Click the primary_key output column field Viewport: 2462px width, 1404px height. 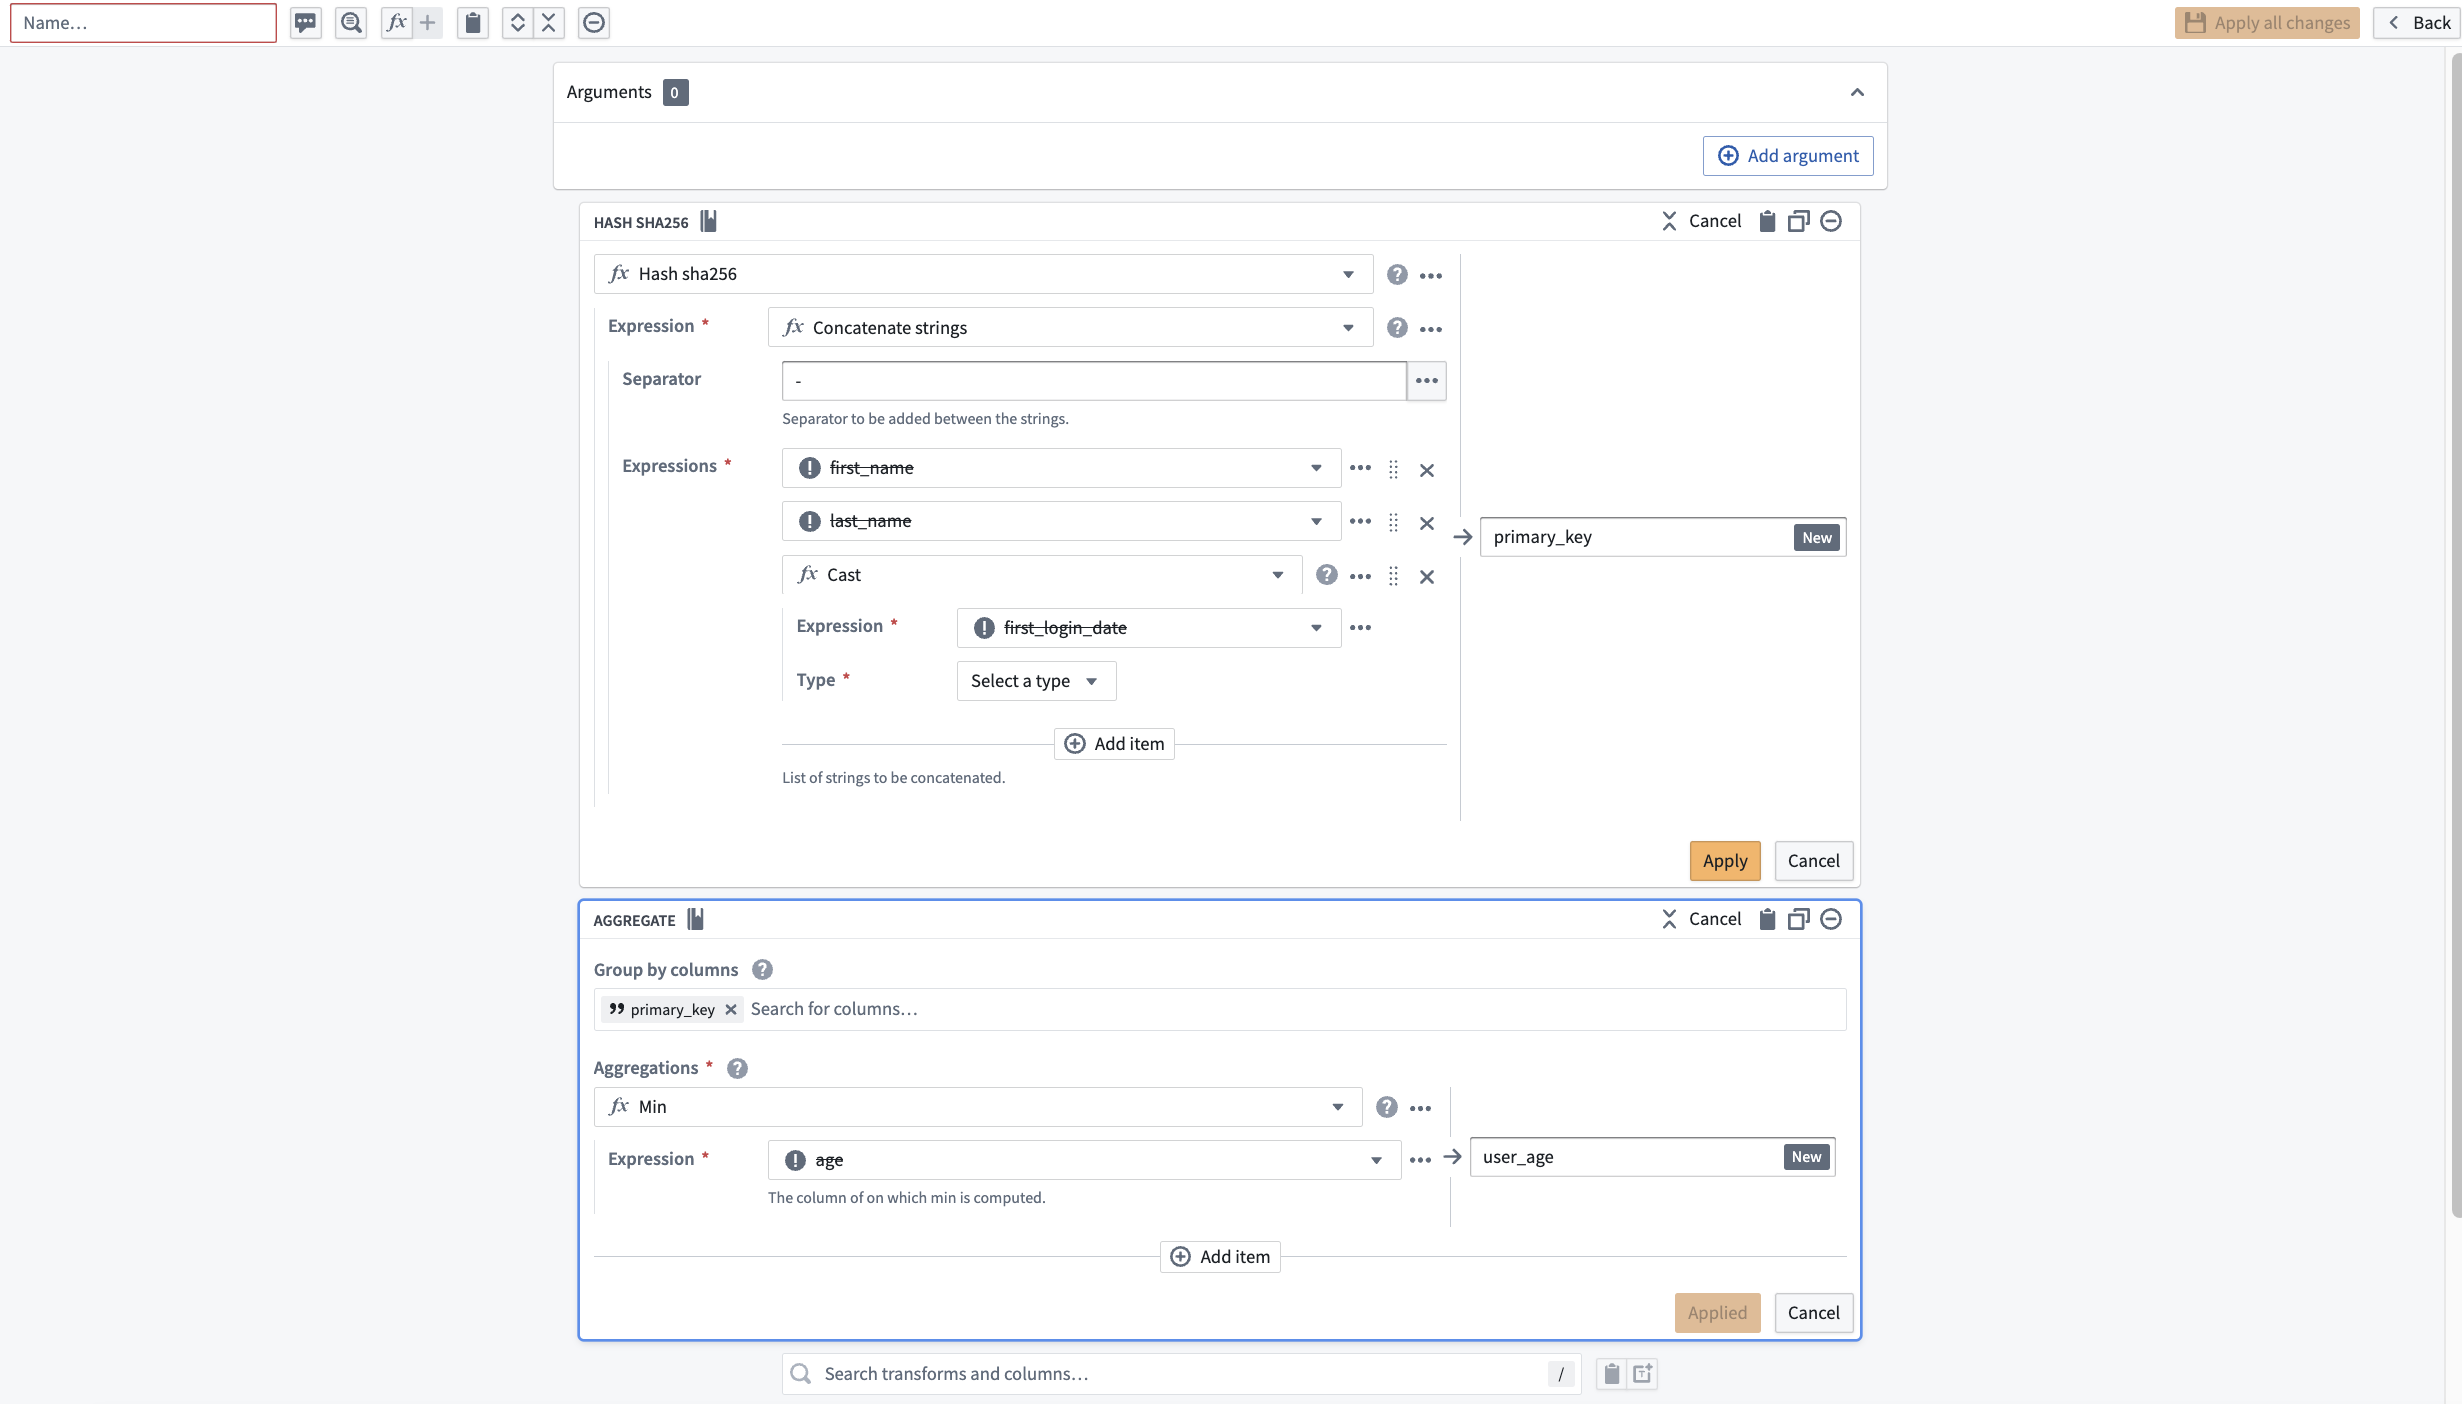pyautogui.click(x=1662, y=537)
